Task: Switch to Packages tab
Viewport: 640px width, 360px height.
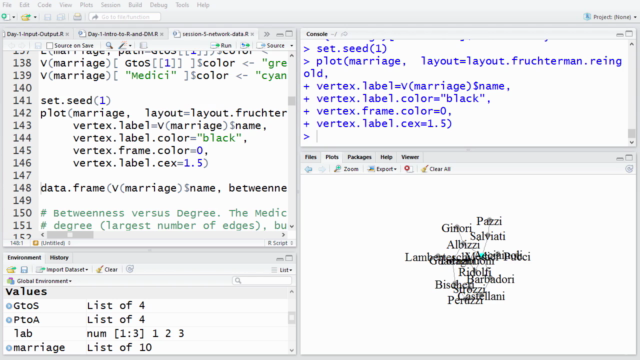Action: [359, 157]
